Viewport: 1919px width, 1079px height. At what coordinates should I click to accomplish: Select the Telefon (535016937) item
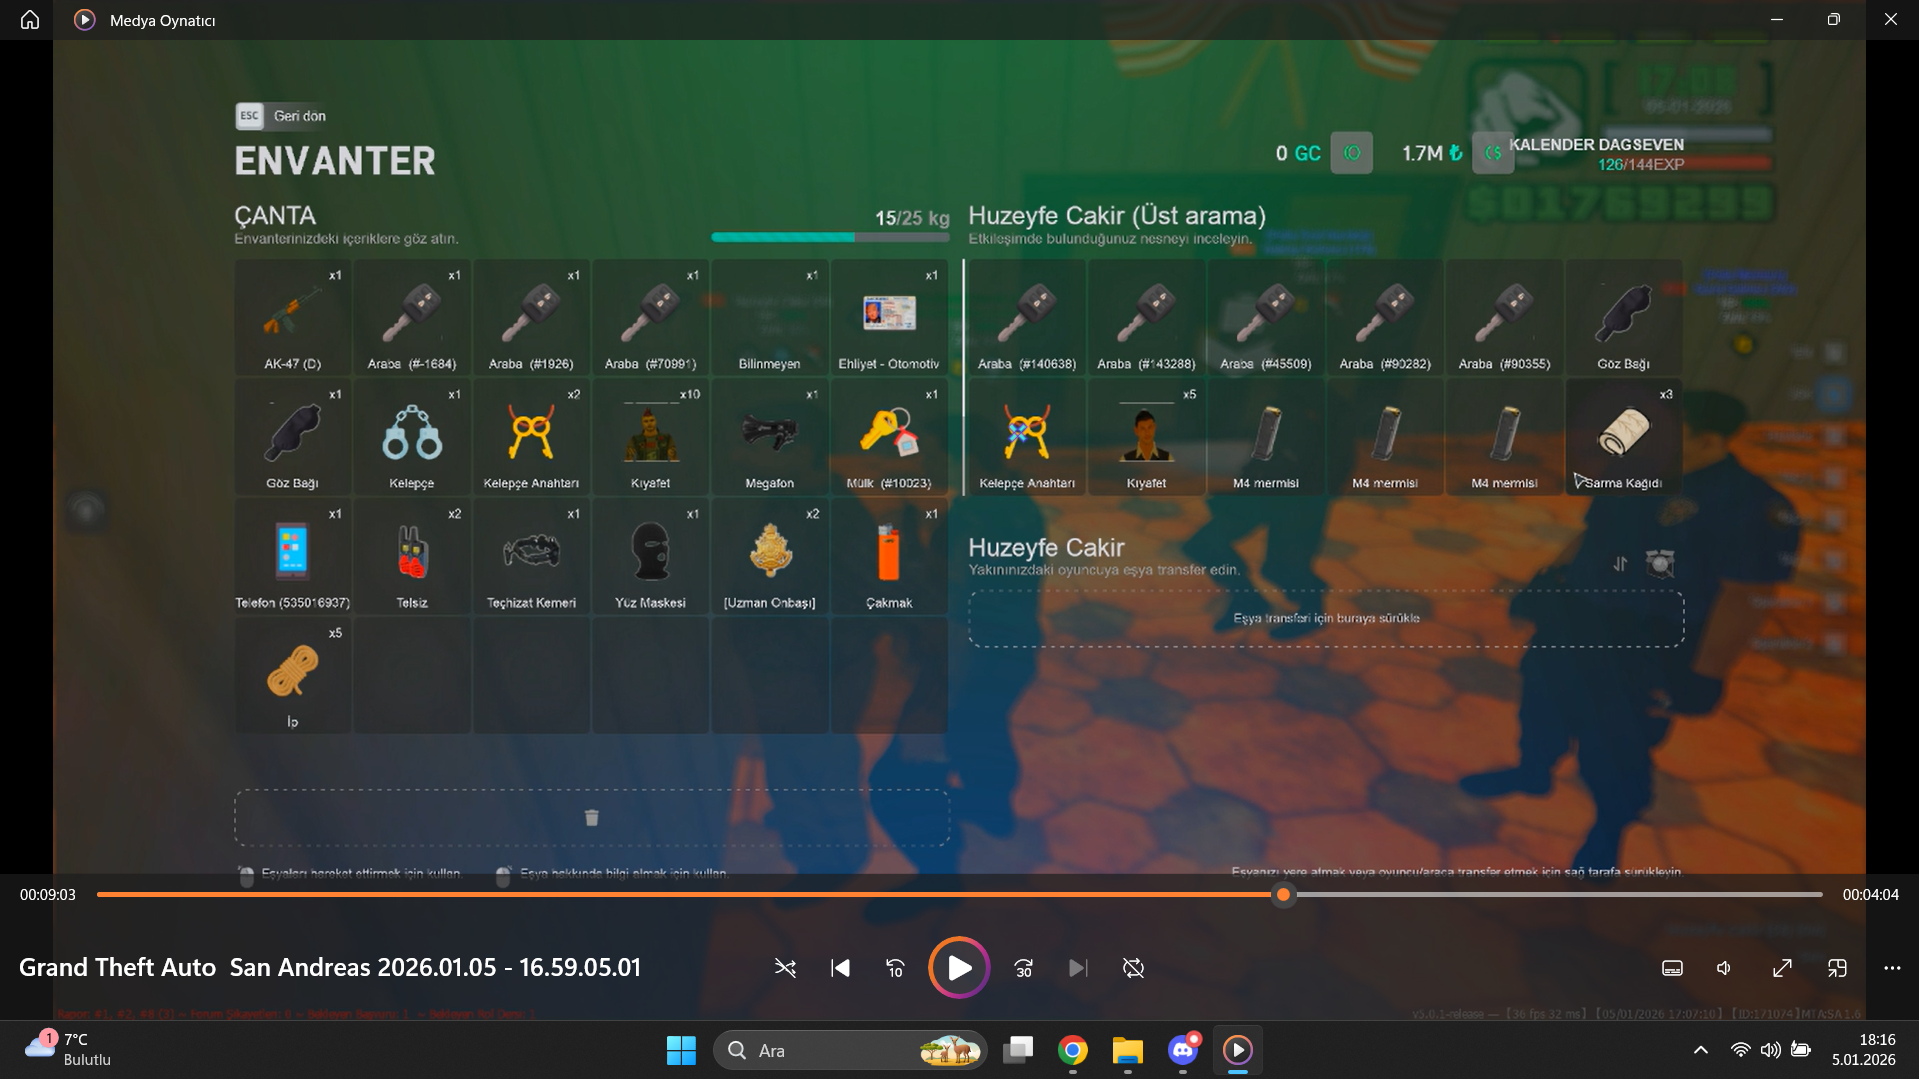(292, 556)
